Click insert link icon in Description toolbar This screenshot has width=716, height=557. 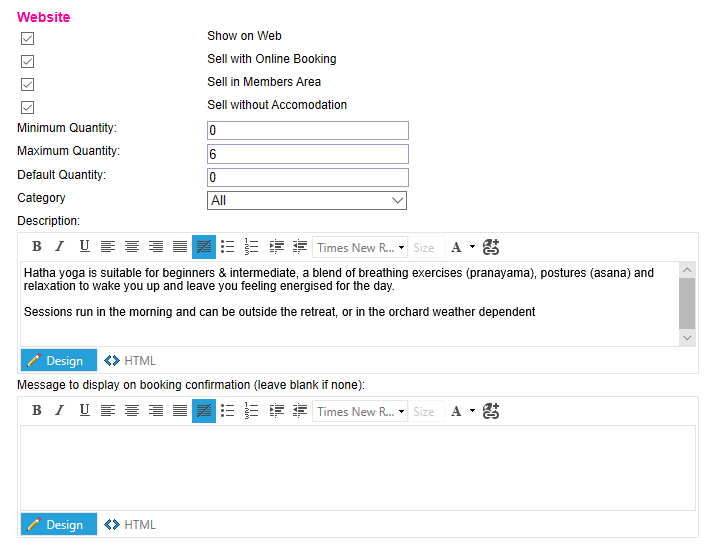490,247
